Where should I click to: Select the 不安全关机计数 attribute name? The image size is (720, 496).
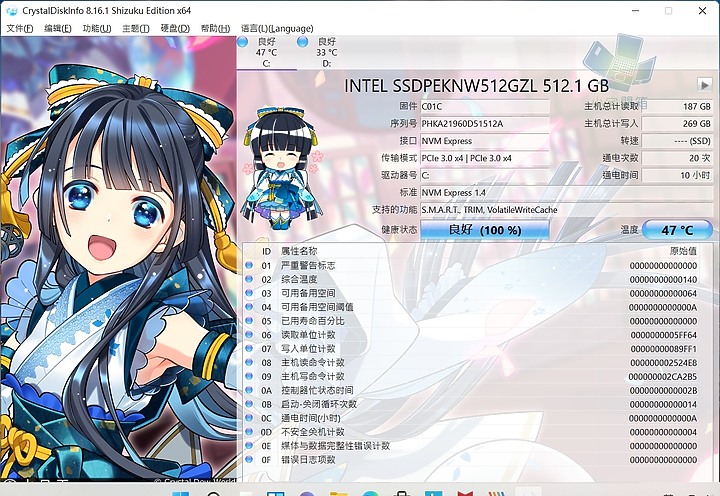pos(313,432)
